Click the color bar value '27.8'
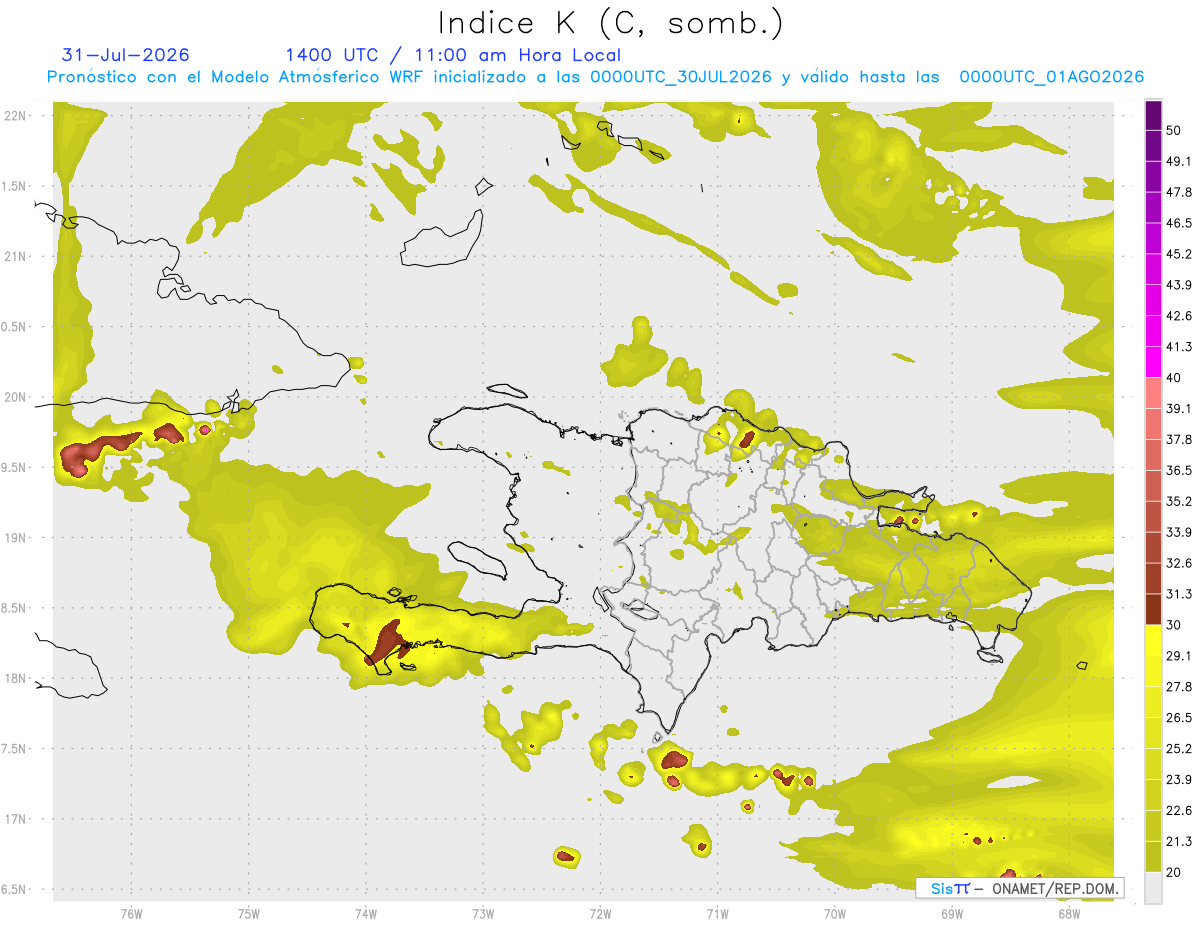This screenshot has height=927, width=1200. 1179,686
